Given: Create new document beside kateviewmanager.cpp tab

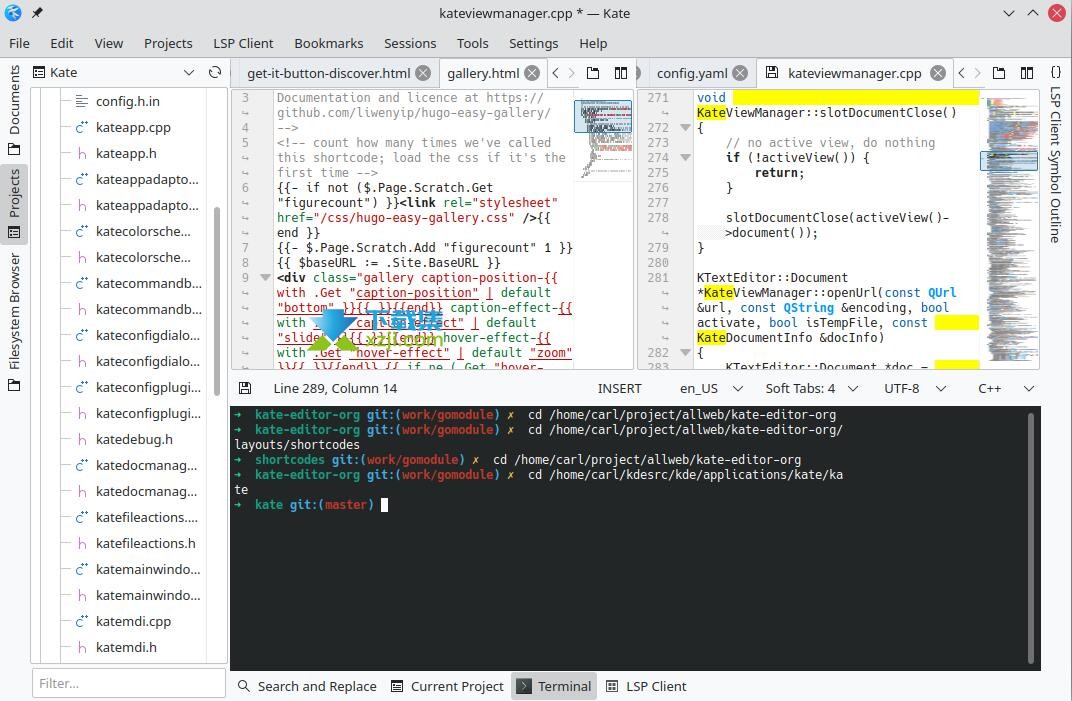Looking at the screenshot, I should tap(999, 73).
